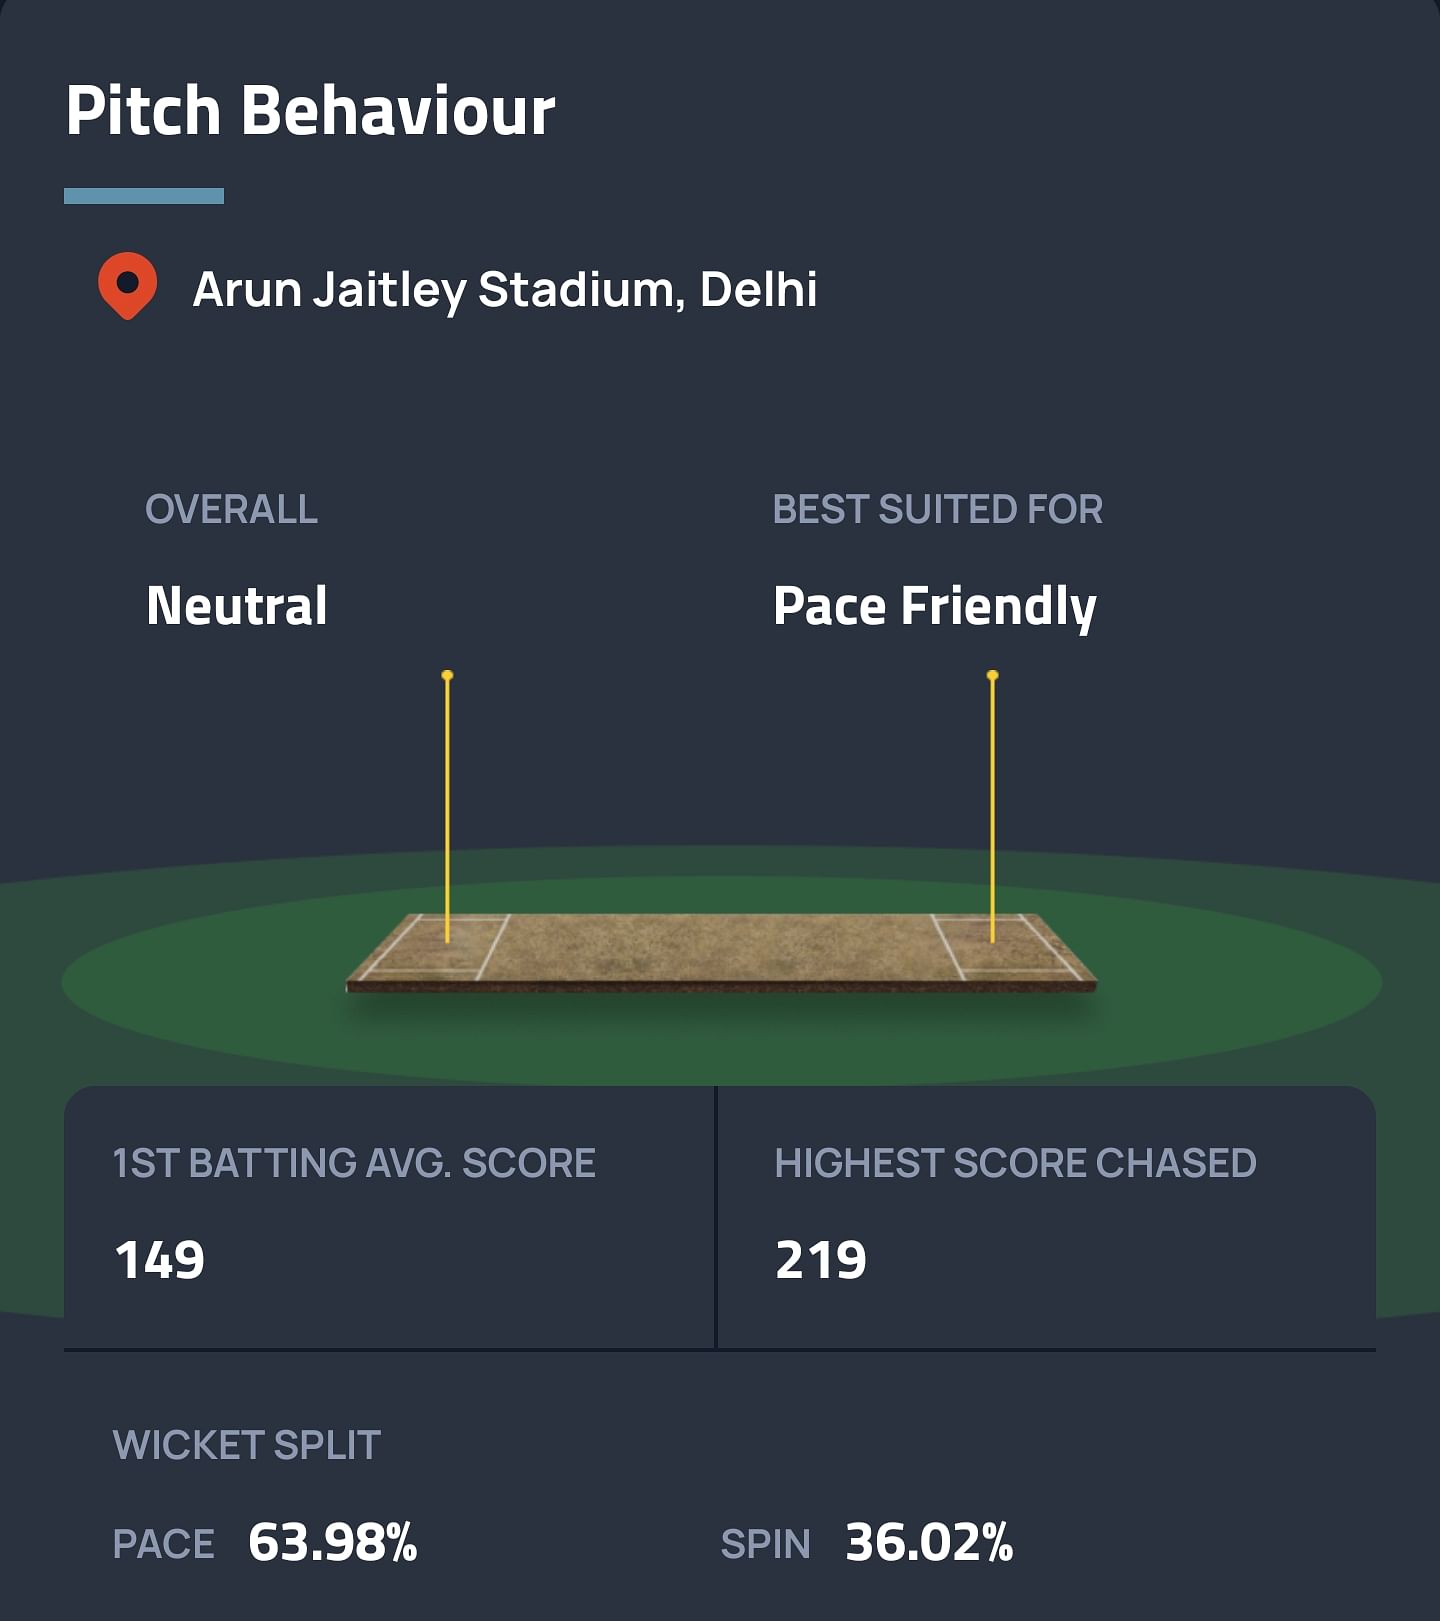1440x1621 pixels.
Task: Click the HIGHEST SCORE CHASED label
Action: [x=1015, y=1163]
